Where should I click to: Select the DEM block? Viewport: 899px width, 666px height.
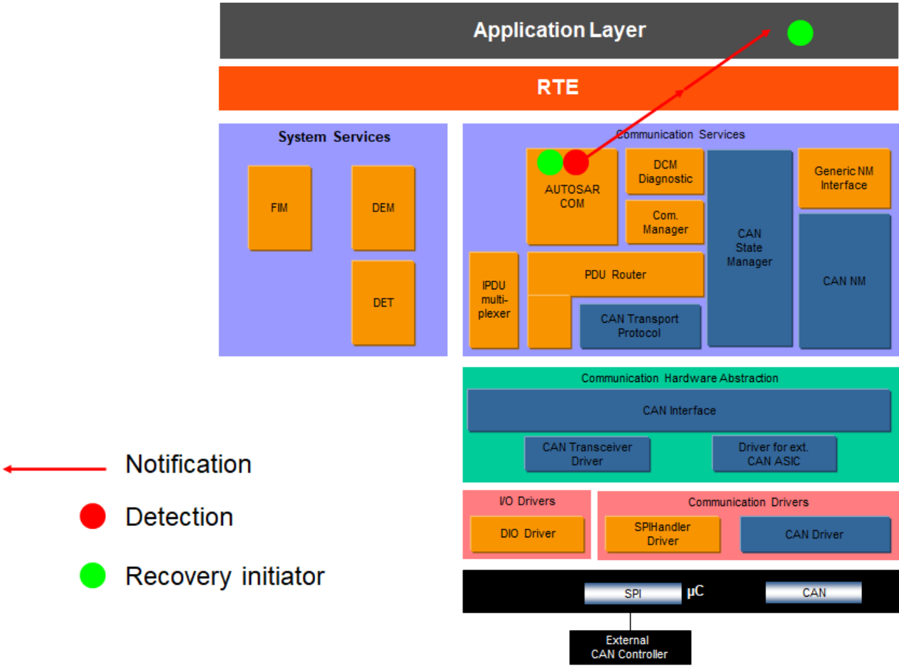[x=383, y=208]
